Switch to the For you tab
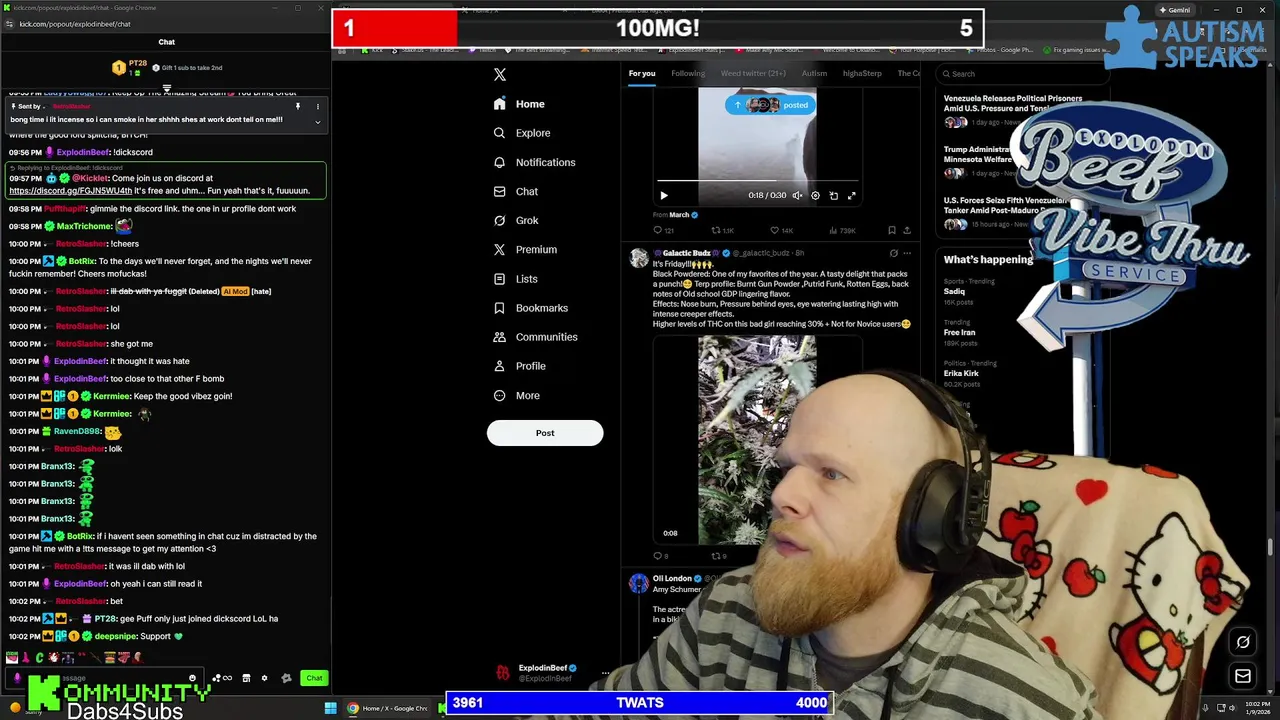The height and width of the screenshot is (720, 1280). tap(642, 73)
